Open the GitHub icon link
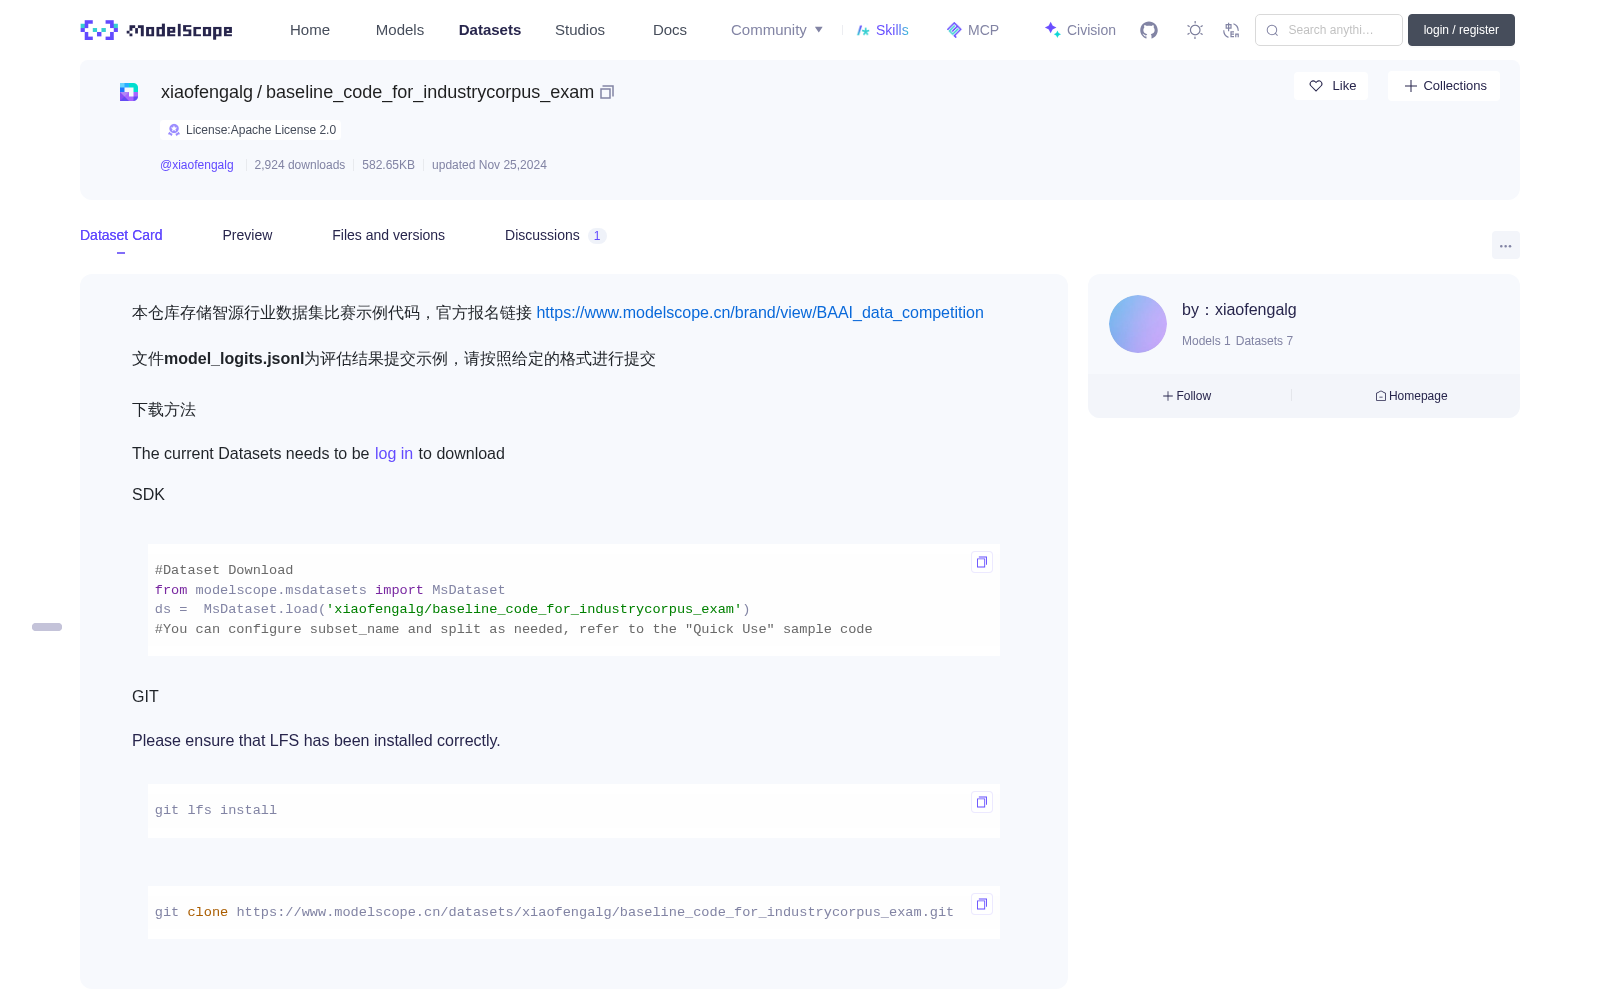The image size is (1600, 1000). click(1149, 30)
